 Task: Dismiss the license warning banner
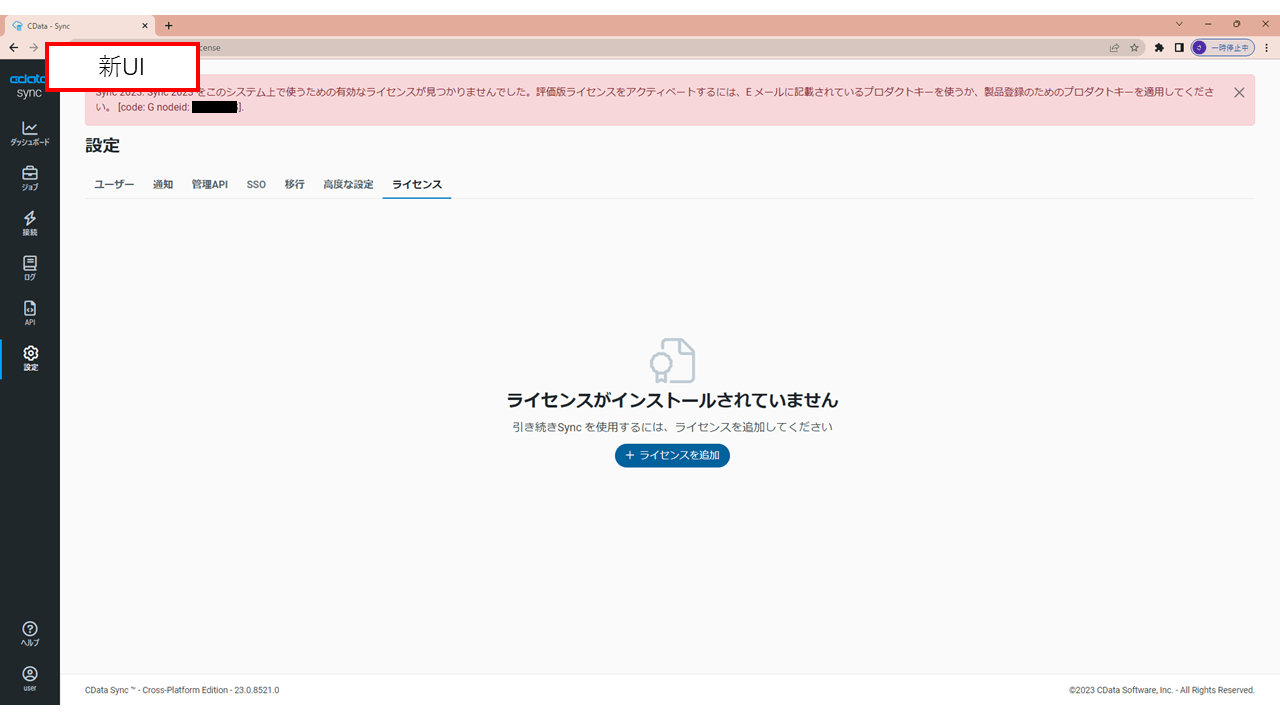point(1239,92)
